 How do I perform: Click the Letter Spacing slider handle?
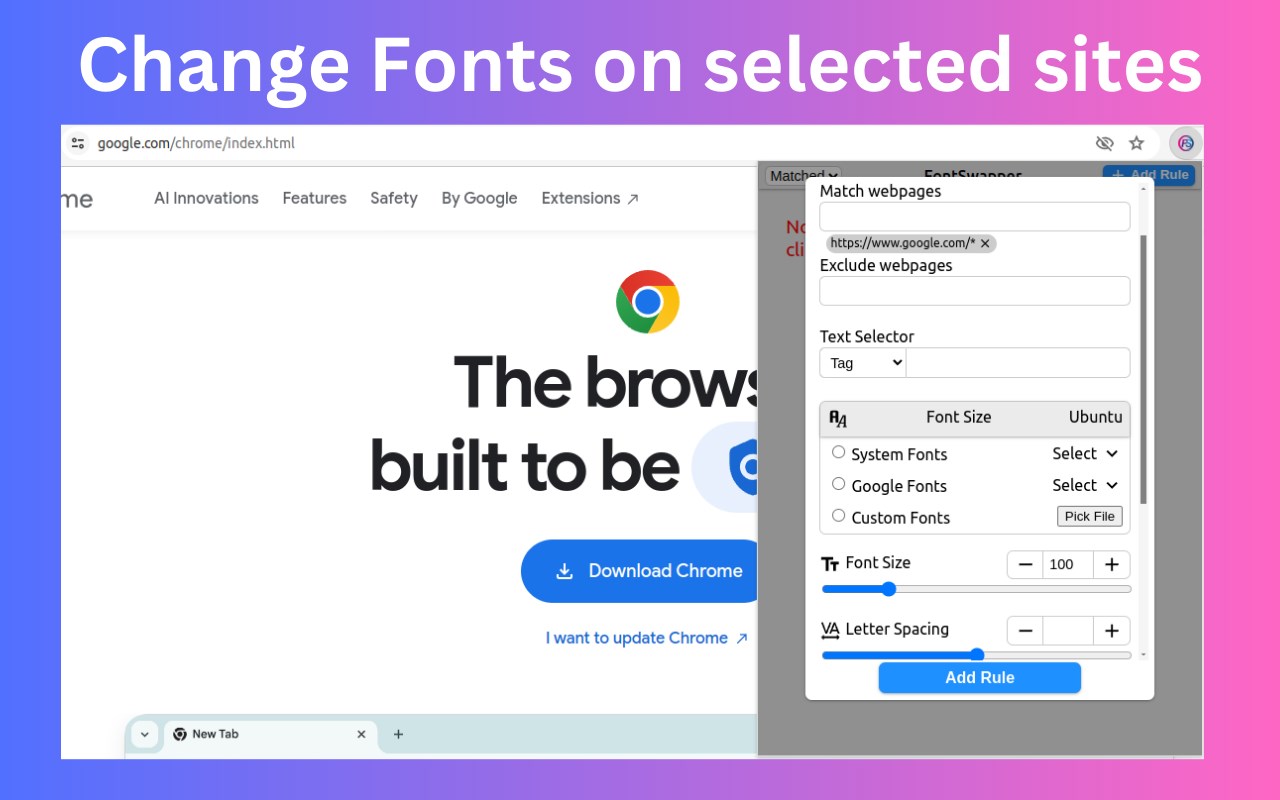[x=977, y=655]
